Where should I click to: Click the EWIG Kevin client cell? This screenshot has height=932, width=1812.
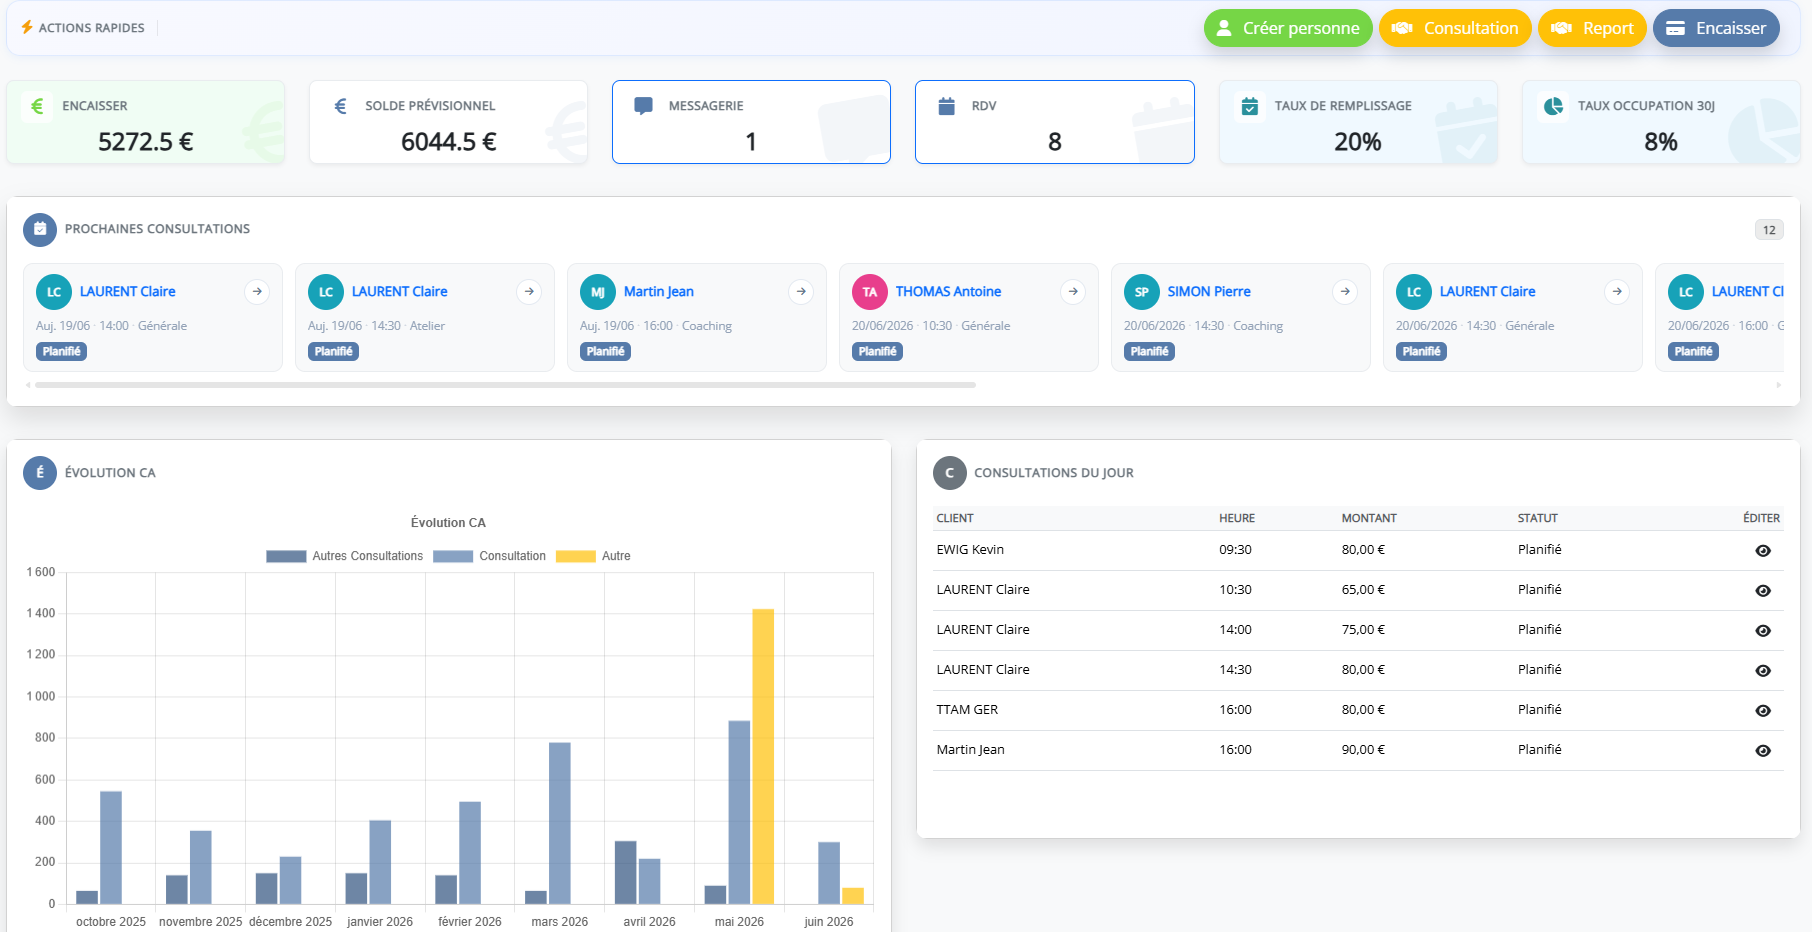tap(970, 550)
